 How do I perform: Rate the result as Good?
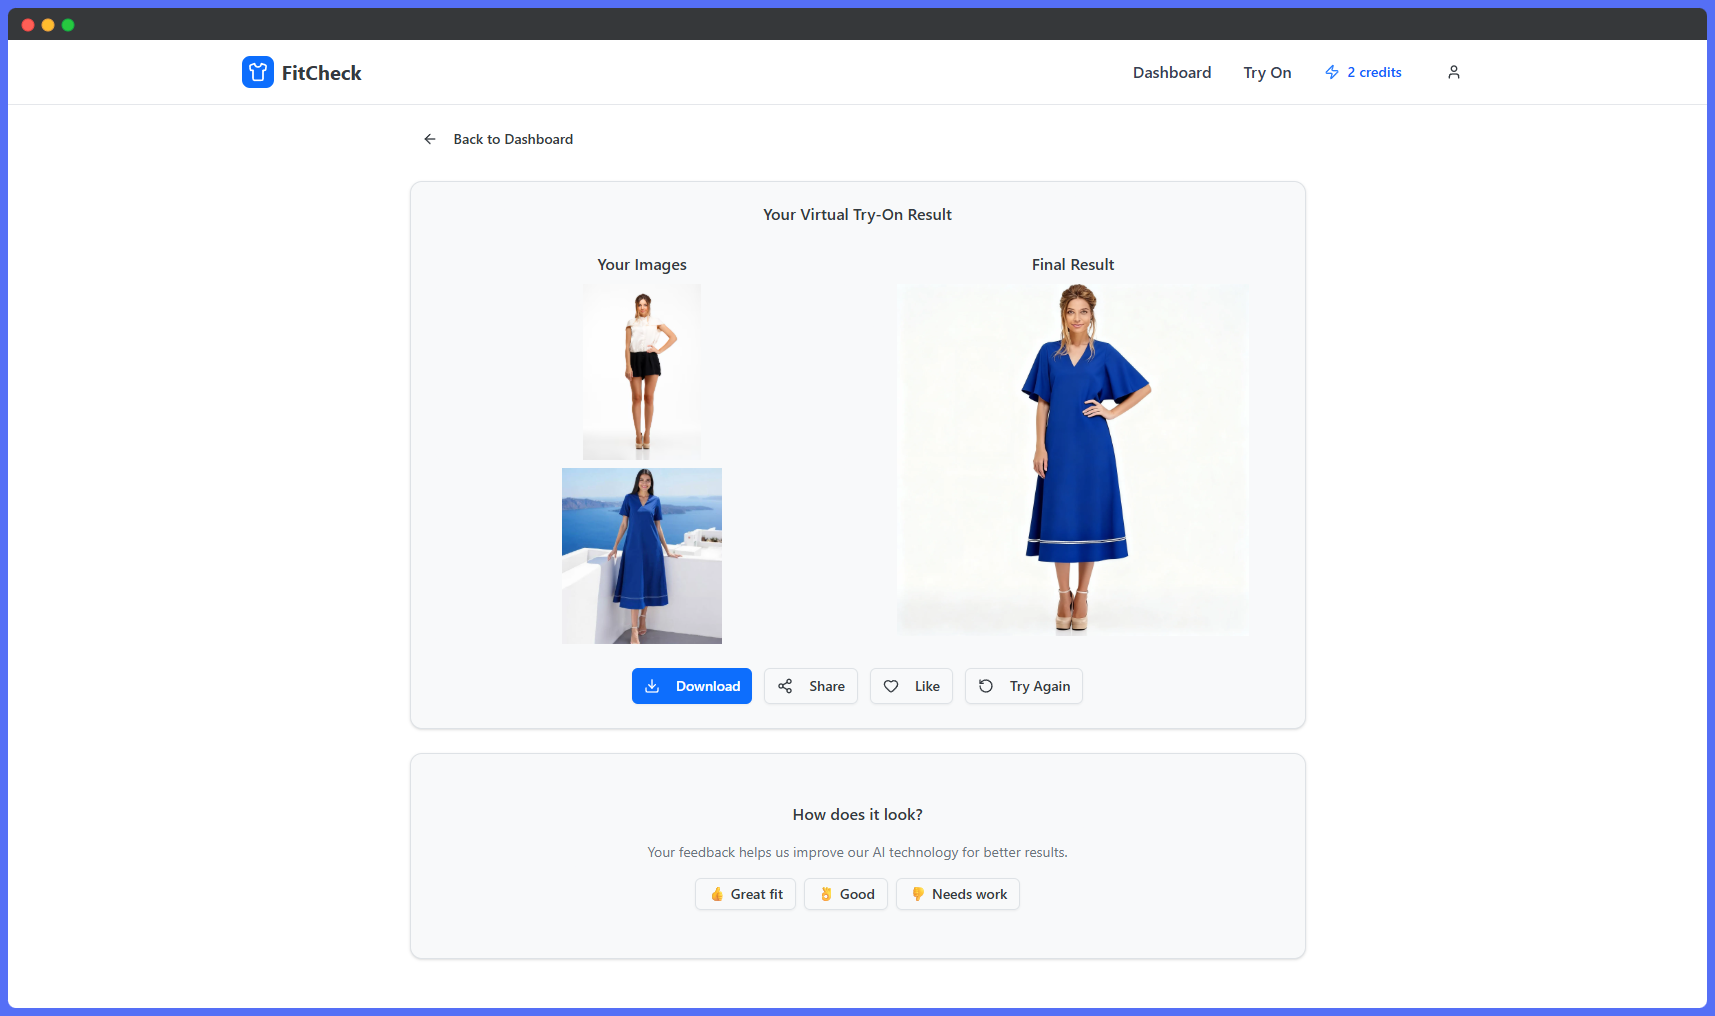point(846,894)
